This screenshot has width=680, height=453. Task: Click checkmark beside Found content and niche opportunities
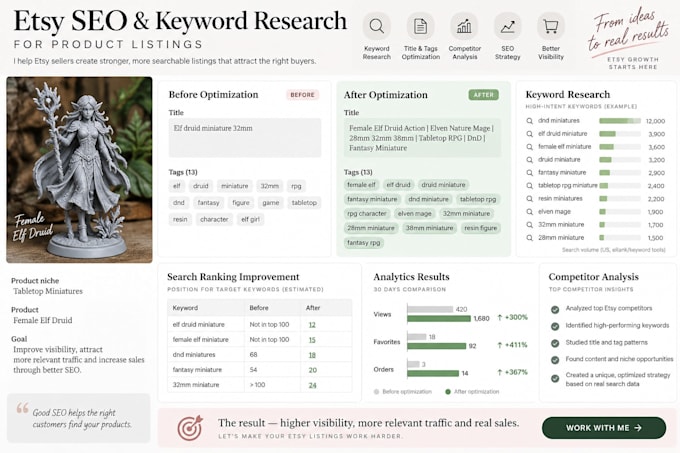[x=555, y=360]
